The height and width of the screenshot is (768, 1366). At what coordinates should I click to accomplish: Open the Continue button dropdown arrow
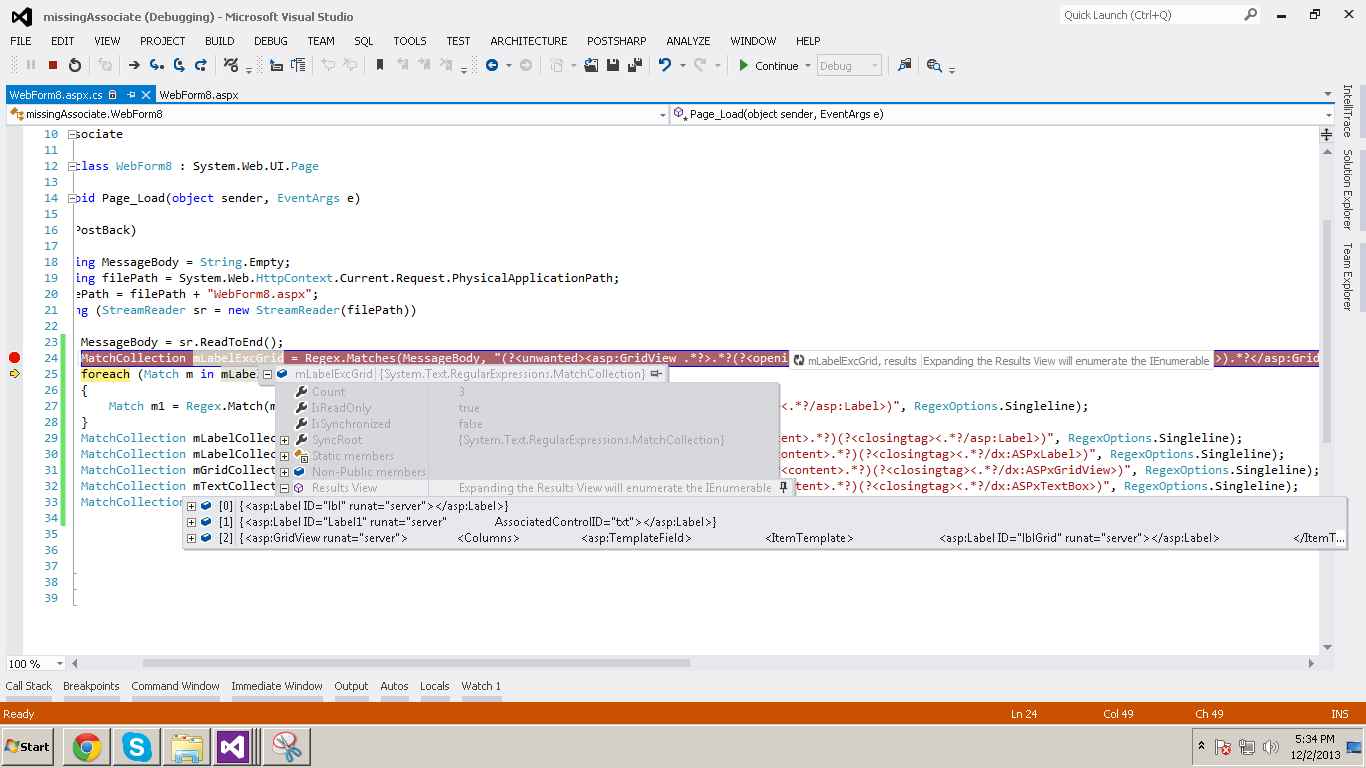(x=807, y=66)
